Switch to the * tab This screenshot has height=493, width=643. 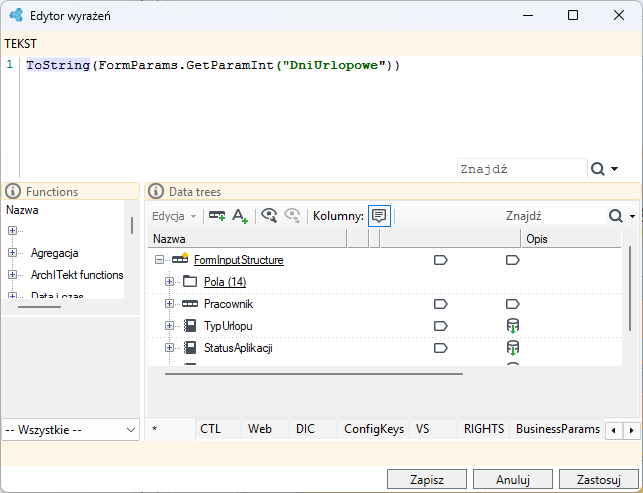[x=170, y=429]
